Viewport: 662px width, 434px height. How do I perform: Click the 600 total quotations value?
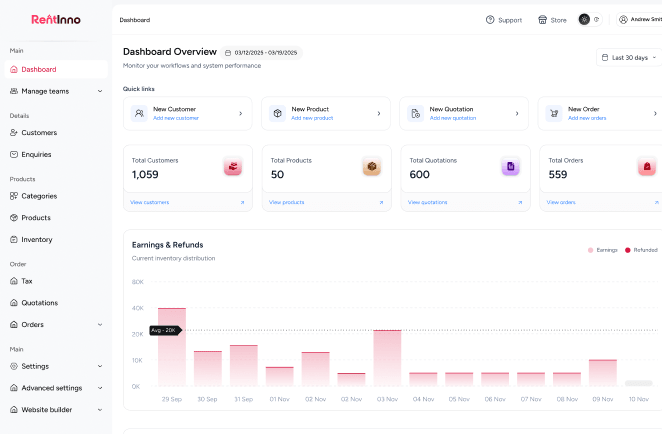coord(419,174)
